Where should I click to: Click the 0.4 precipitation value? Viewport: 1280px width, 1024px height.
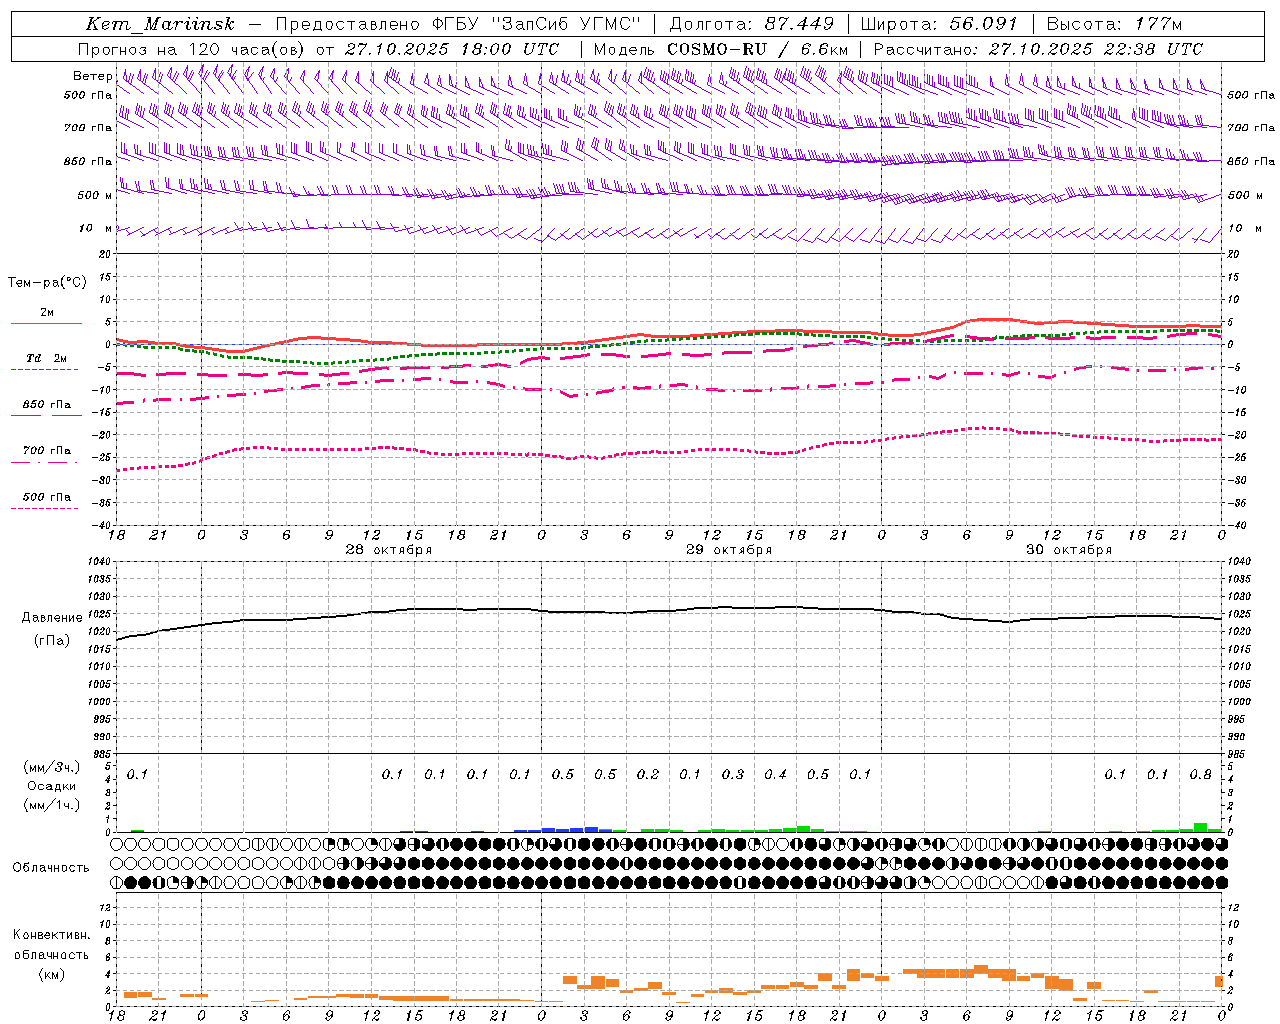tap(775, 774)
